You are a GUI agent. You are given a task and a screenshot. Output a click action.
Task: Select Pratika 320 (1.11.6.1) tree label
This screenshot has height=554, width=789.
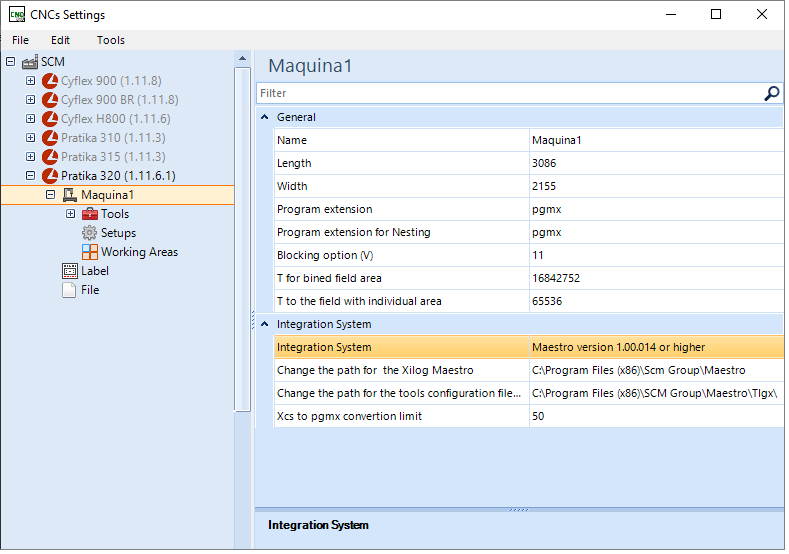pos(118,176)
